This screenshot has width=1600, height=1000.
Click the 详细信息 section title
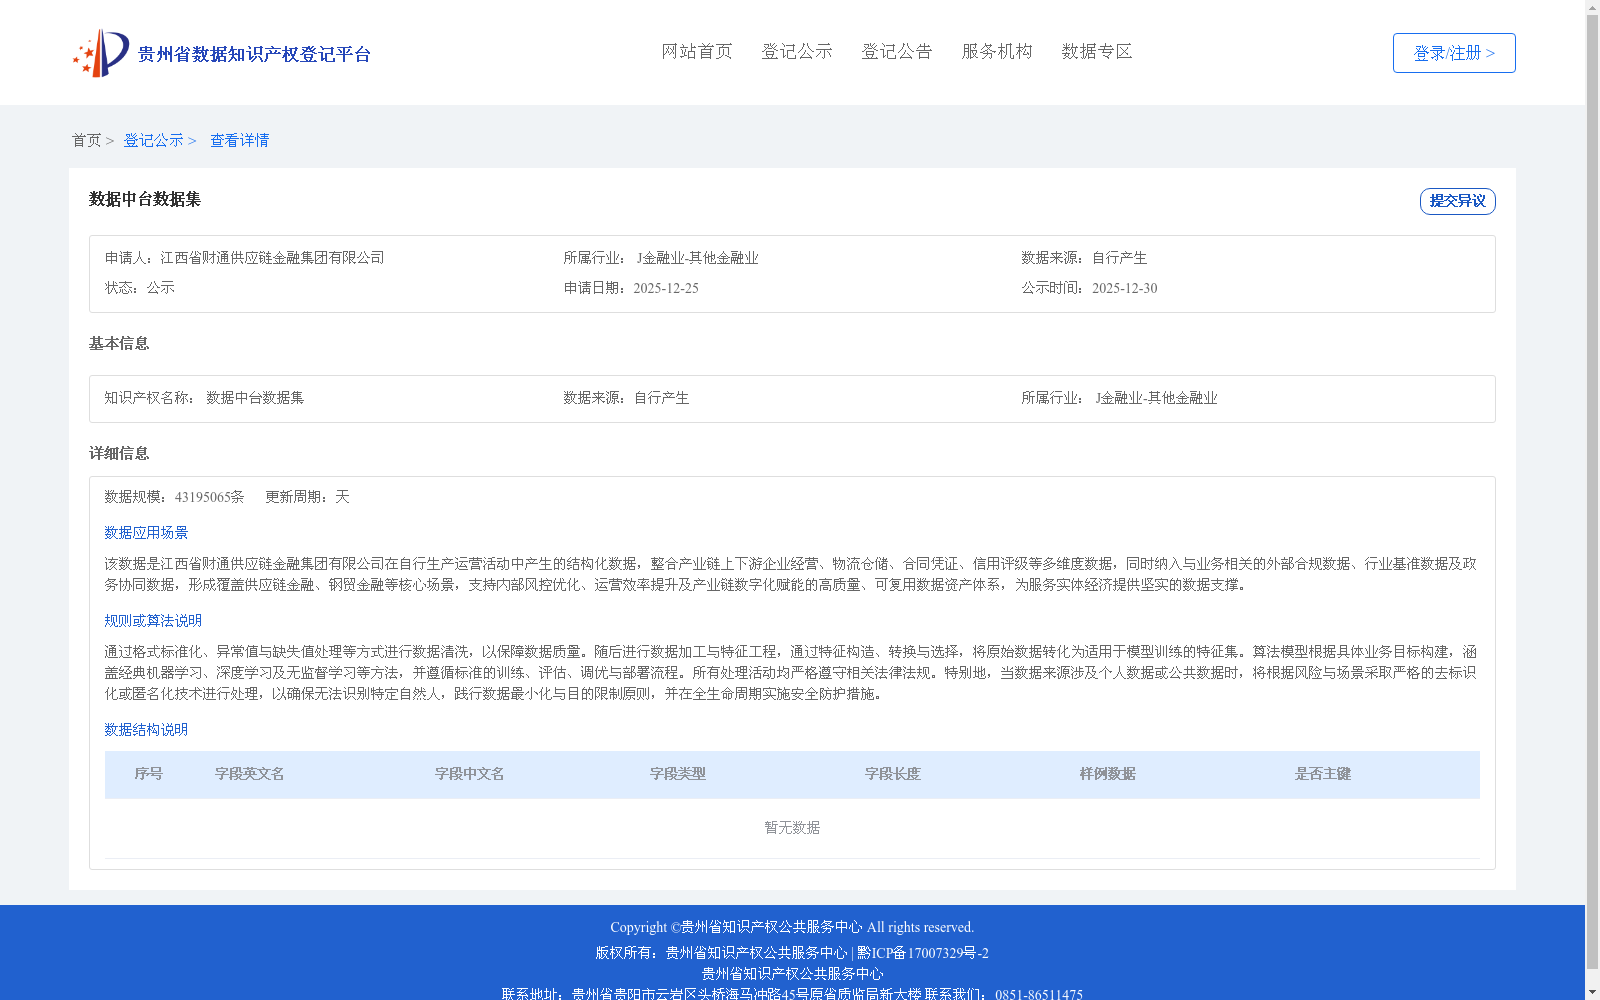point(119,454)
